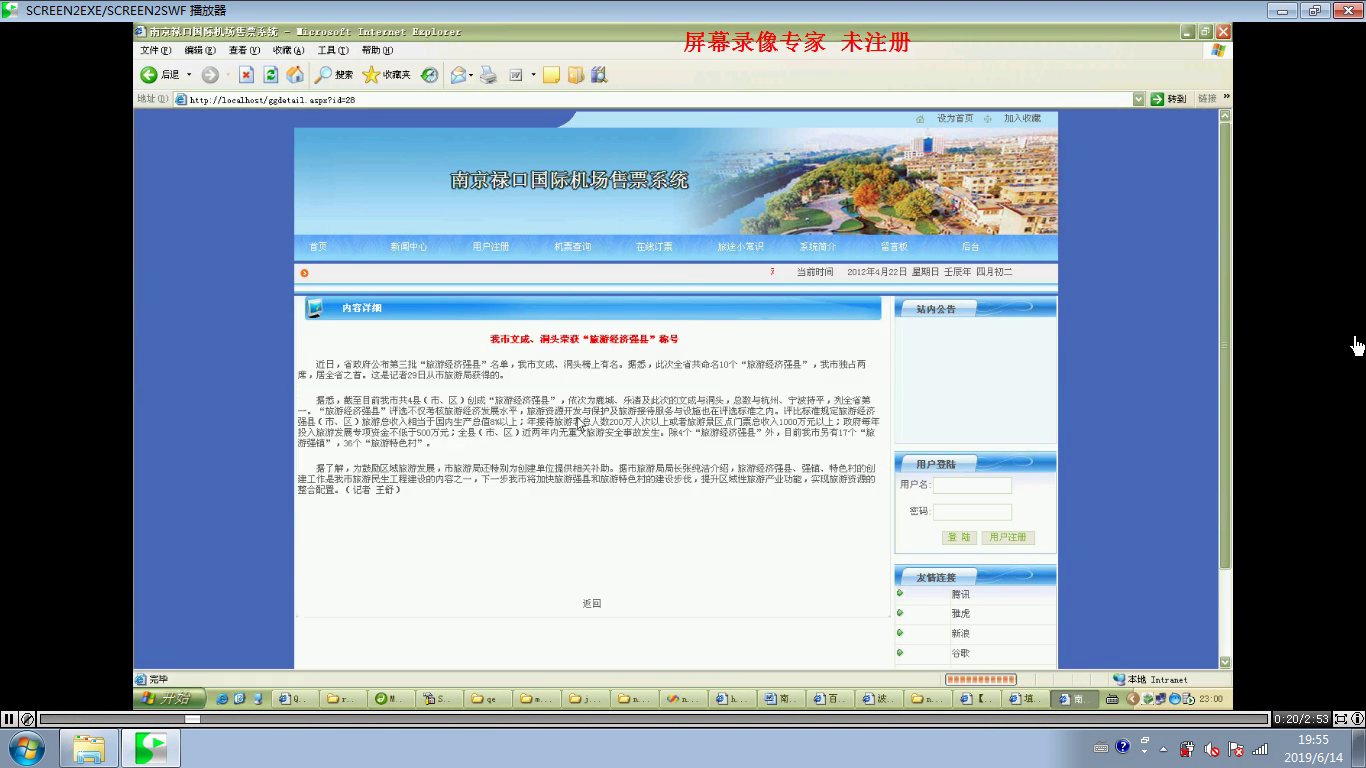Open 机票查询 navigation item
Screen dimensions: 1366x768
572,247
